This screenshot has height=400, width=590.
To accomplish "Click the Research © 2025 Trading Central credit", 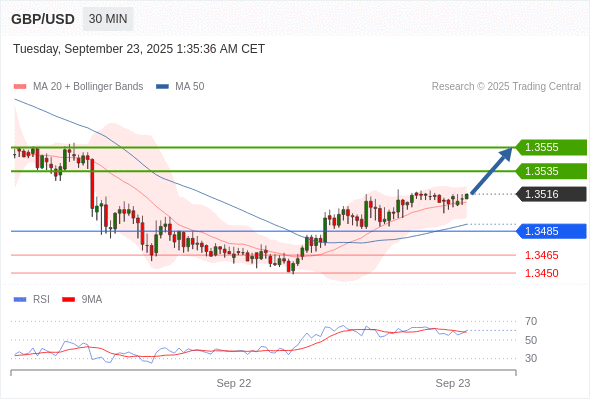I will click(506, 87).
